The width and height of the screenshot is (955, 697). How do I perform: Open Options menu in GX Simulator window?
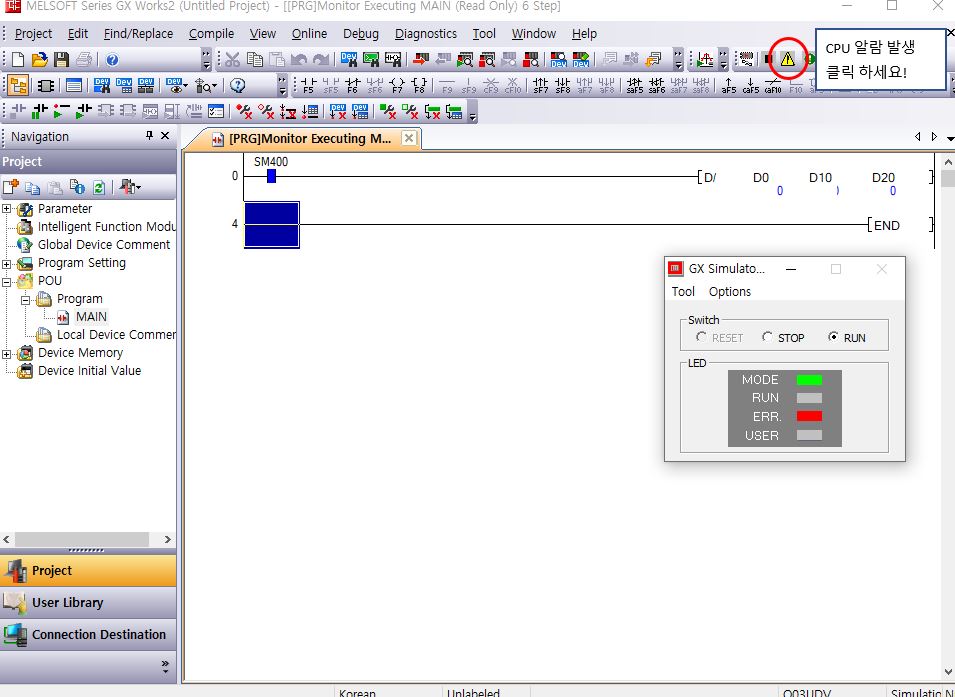[x=730, y=291]
